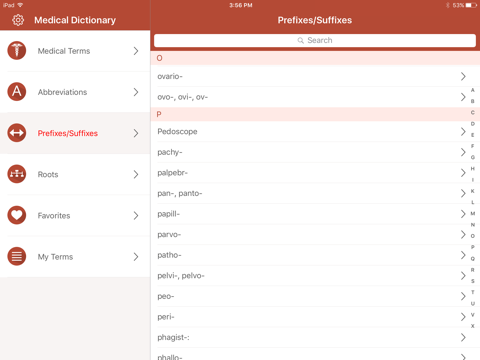Open the 'Pedoscope' entry
Viewport: 480px width, 360px height.
(315, 131)
